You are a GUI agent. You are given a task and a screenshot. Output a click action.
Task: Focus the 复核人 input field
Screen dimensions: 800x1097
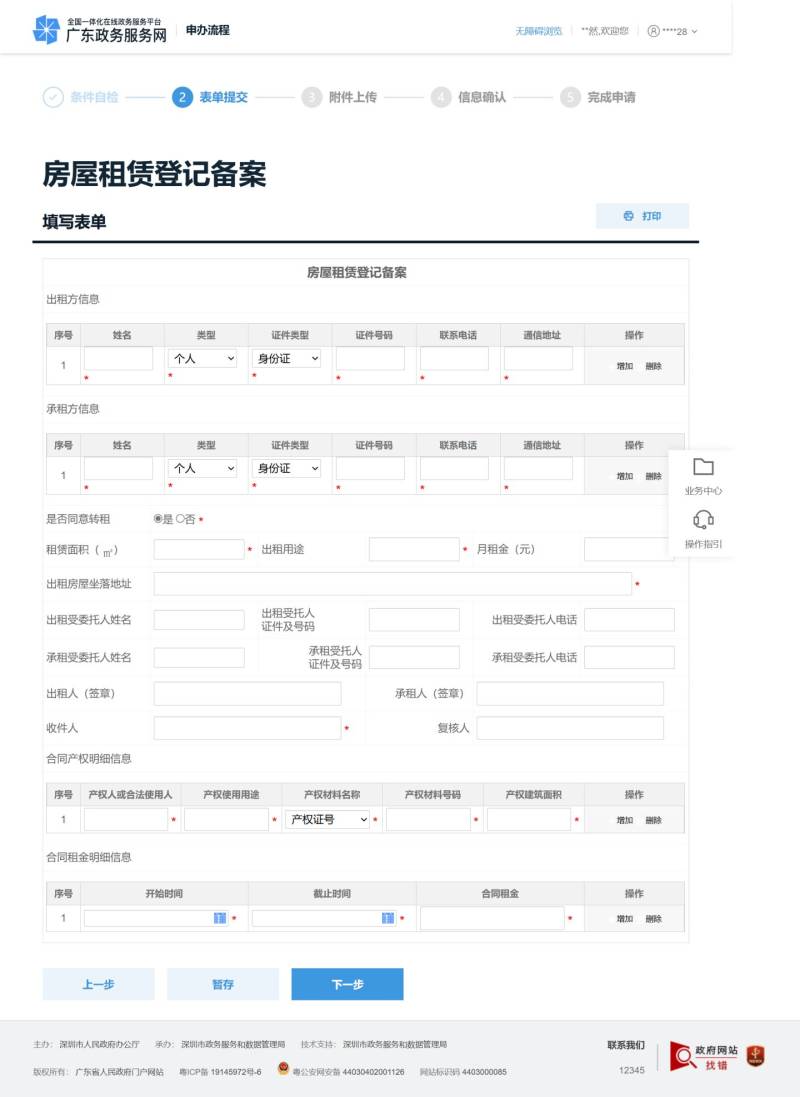pos(570,728)
